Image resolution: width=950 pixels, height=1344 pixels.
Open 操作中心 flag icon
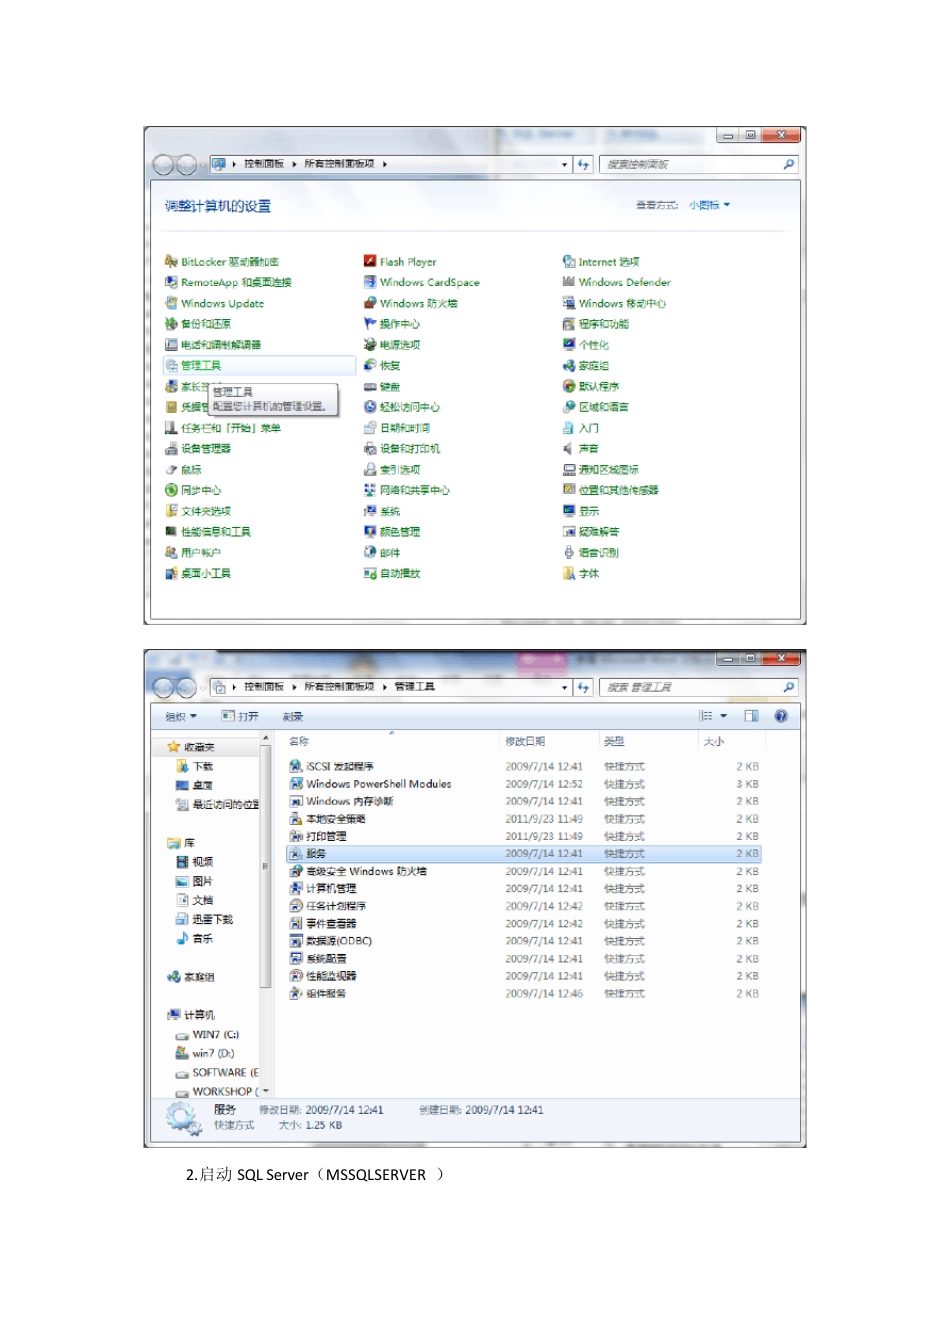[370, 324]
